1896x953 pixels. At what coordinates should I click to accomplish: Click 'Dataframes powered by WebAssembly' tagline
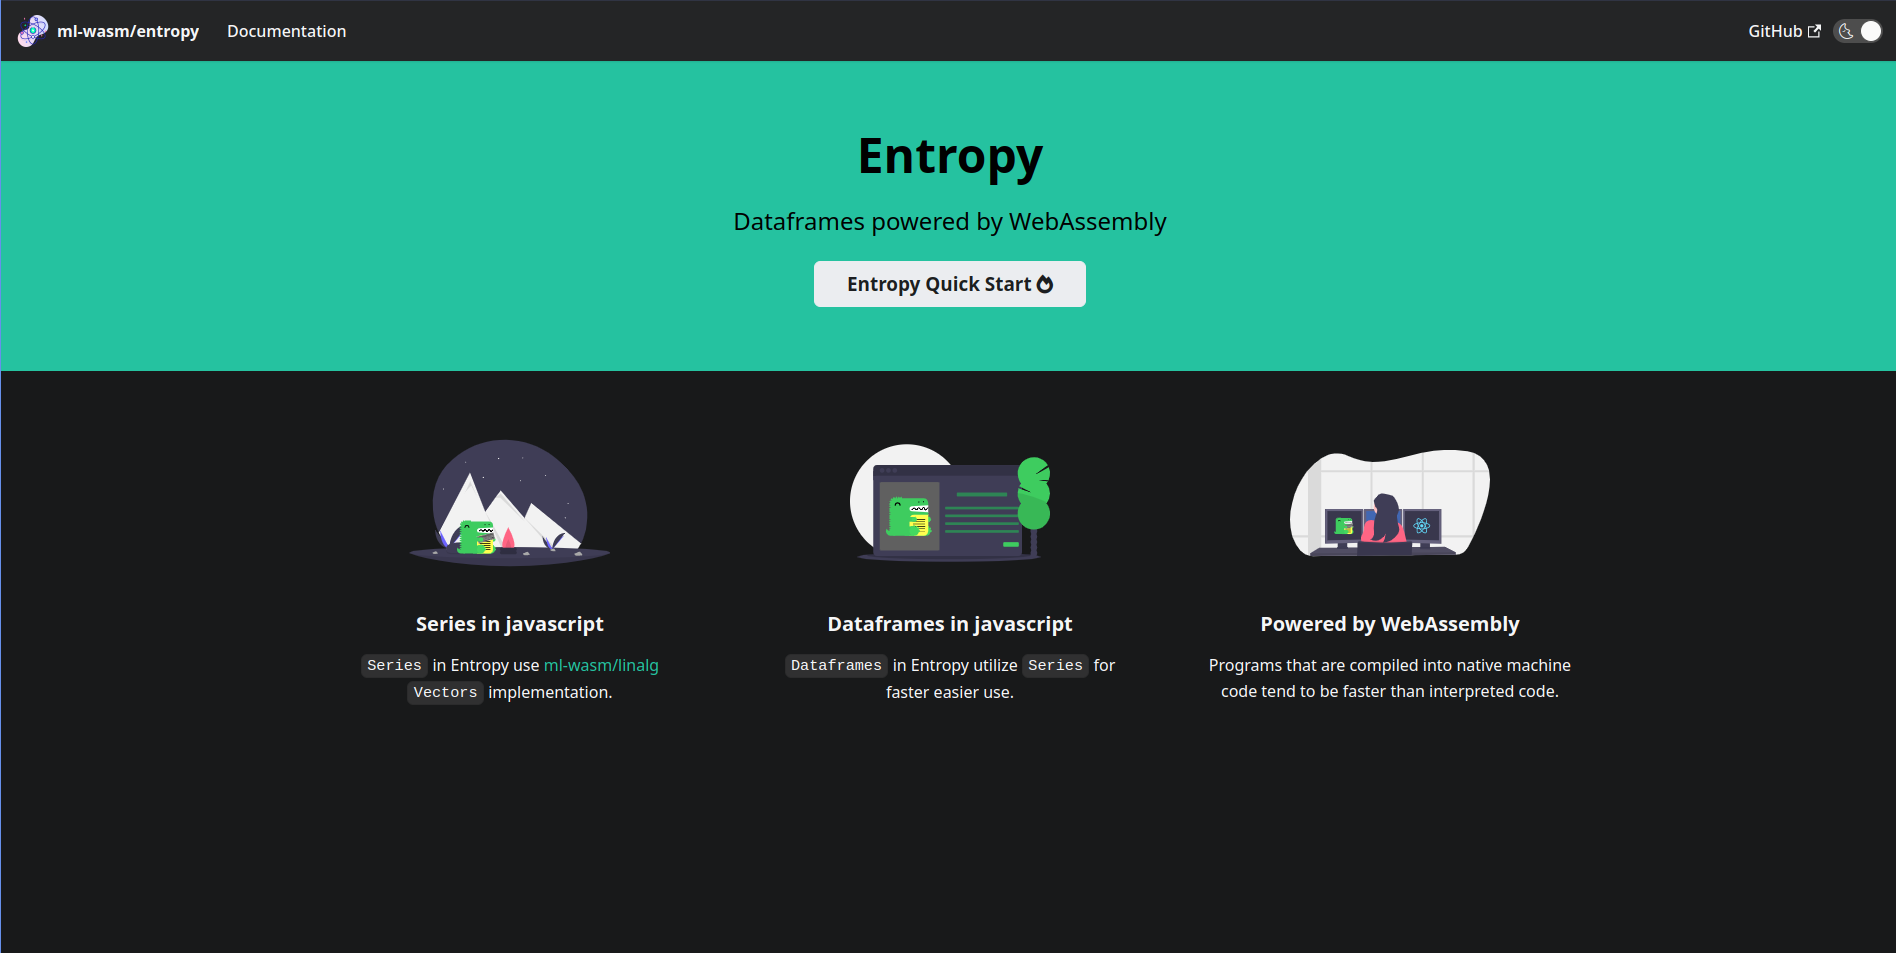[x=950, y=221]
